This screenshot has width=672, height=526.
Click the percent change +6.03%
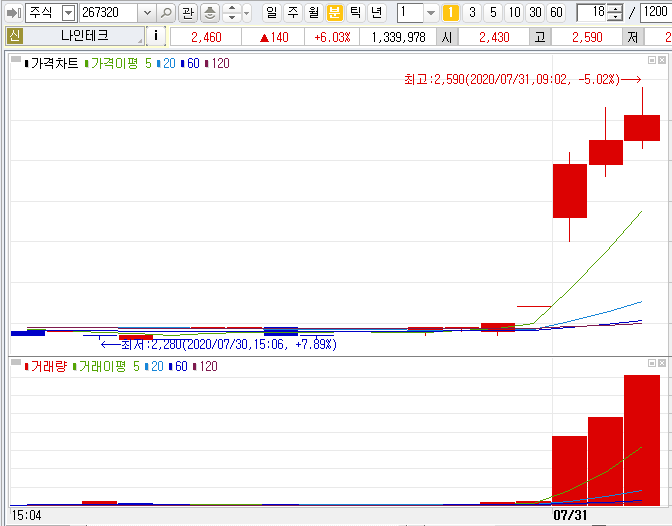pos(332,37)
